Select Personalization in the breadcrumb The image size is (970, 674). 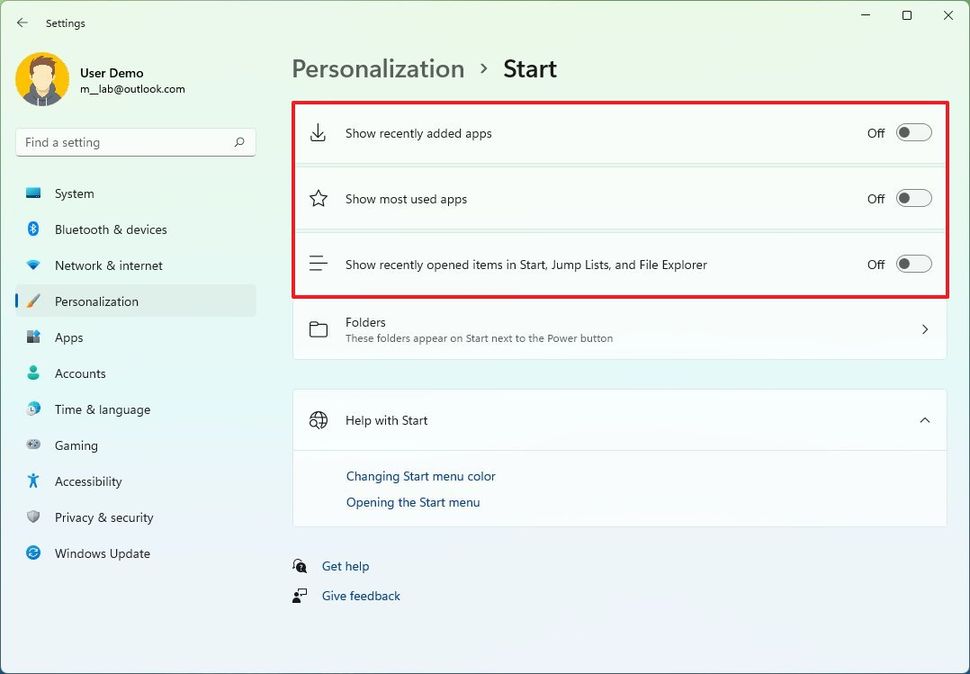point(378,68)
